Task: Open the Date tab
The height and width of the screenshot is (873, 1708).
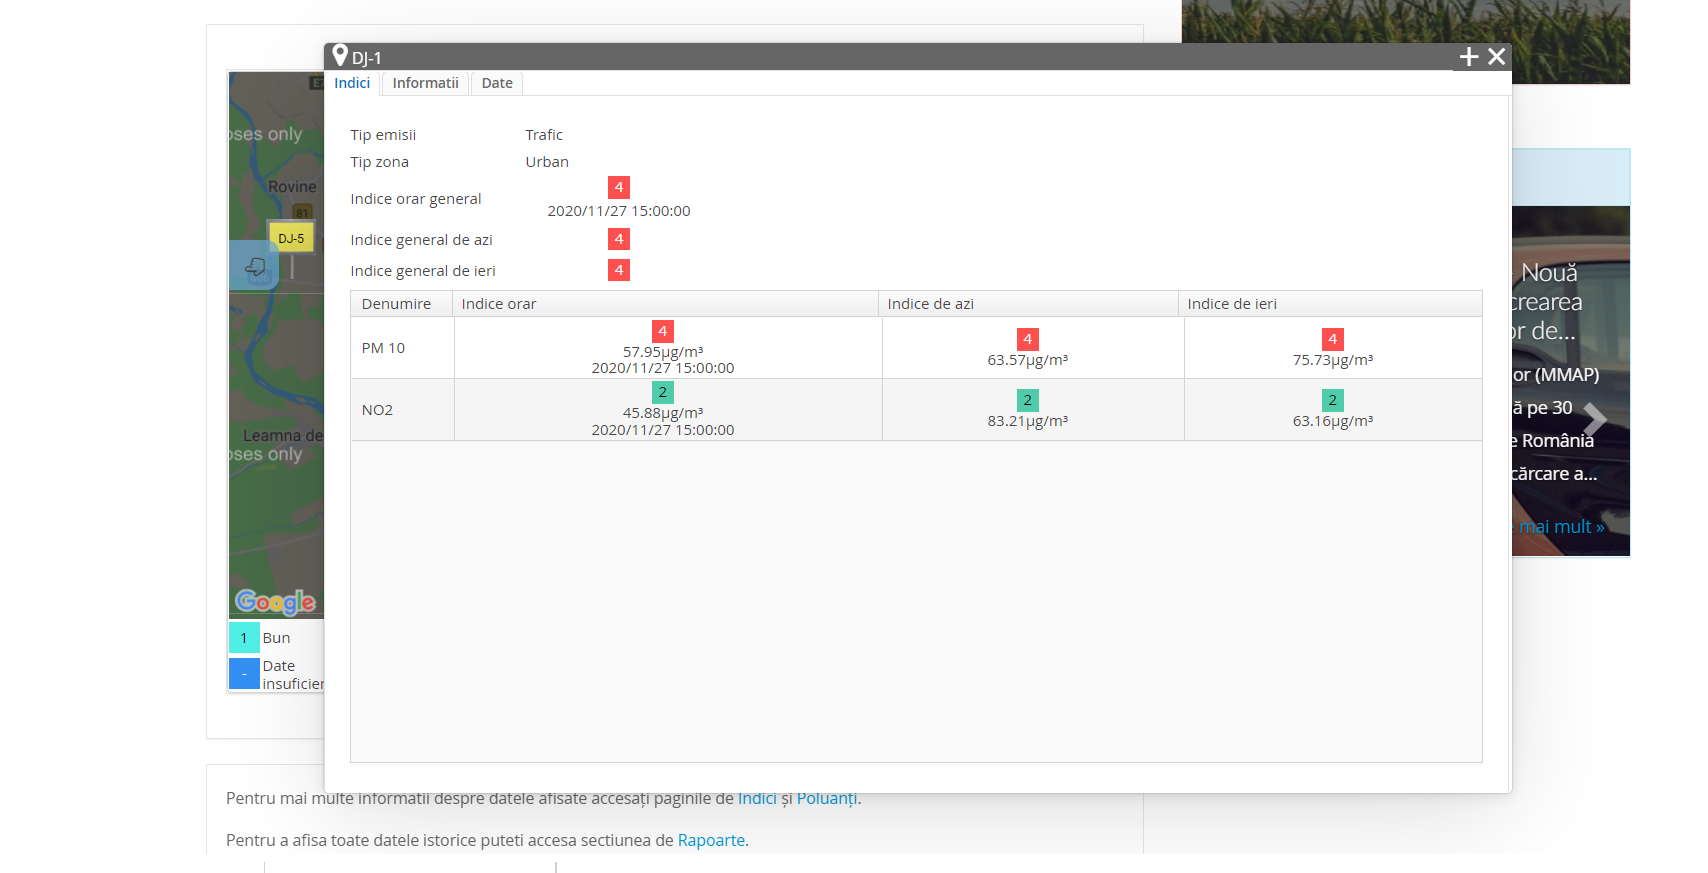Action: pyautogui.click(x=497, y=83)
